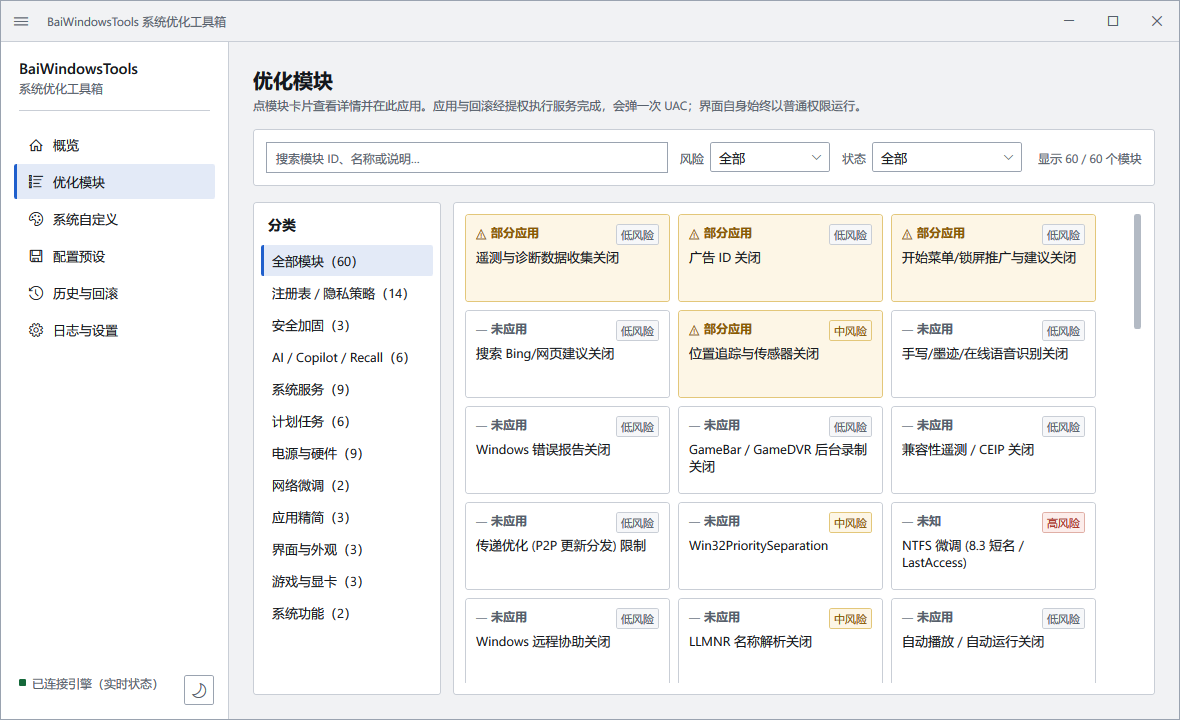
Task: Filter by 注册表 / 隐私策略 (14)
Action: [347, 293]
